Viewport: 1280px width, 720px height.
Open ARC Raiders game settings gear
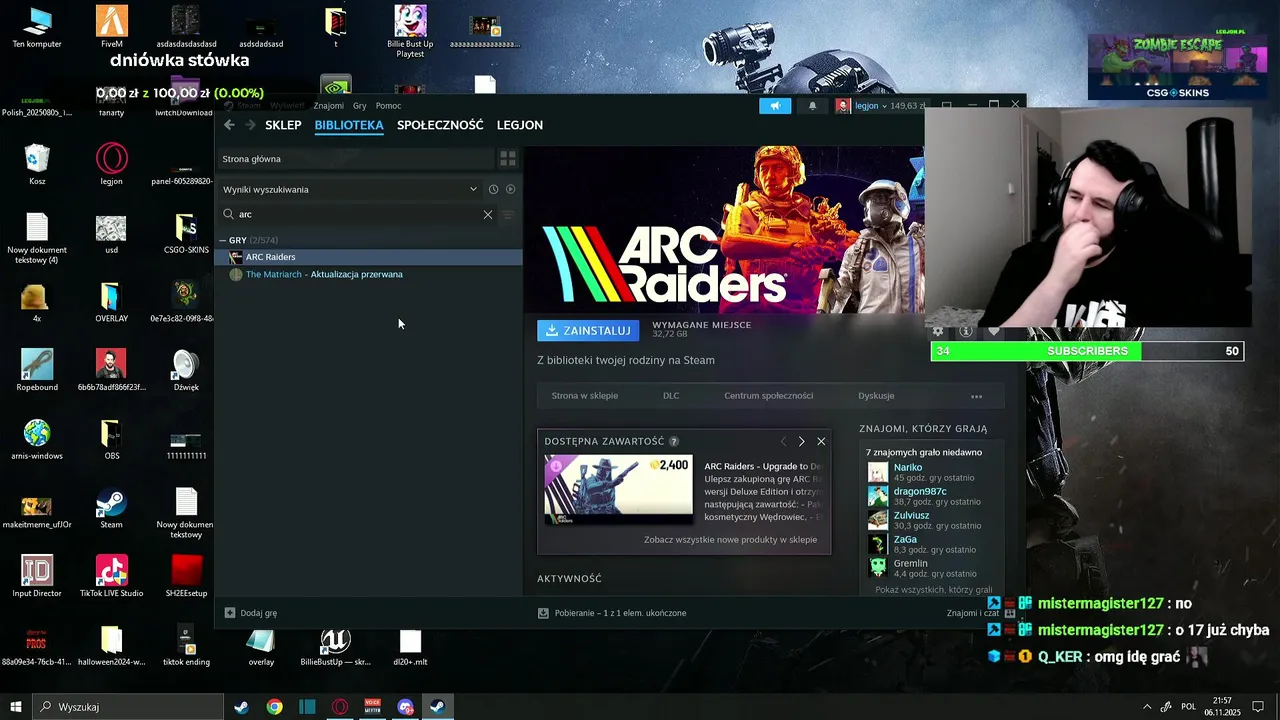[x=938, y=331]
